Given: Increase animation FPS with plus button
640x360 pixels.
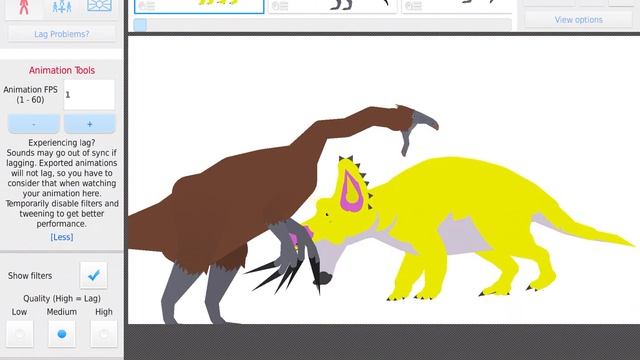Looking at the screenshot, I should 89,124.
